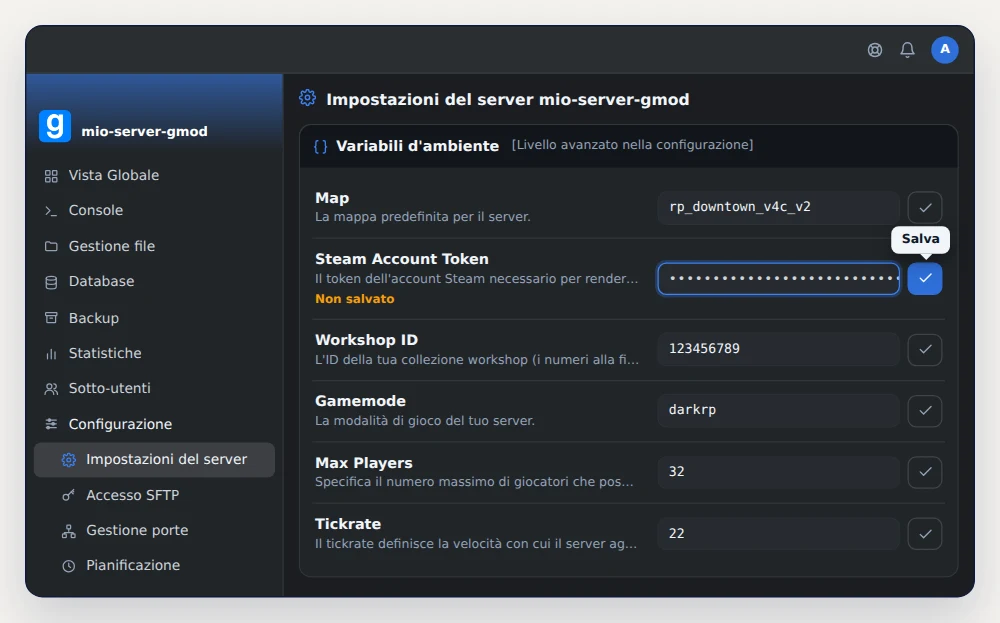The image size is (1000, 623).
Task: Open the support lifebuoy icon
Action: pos(874,50)
